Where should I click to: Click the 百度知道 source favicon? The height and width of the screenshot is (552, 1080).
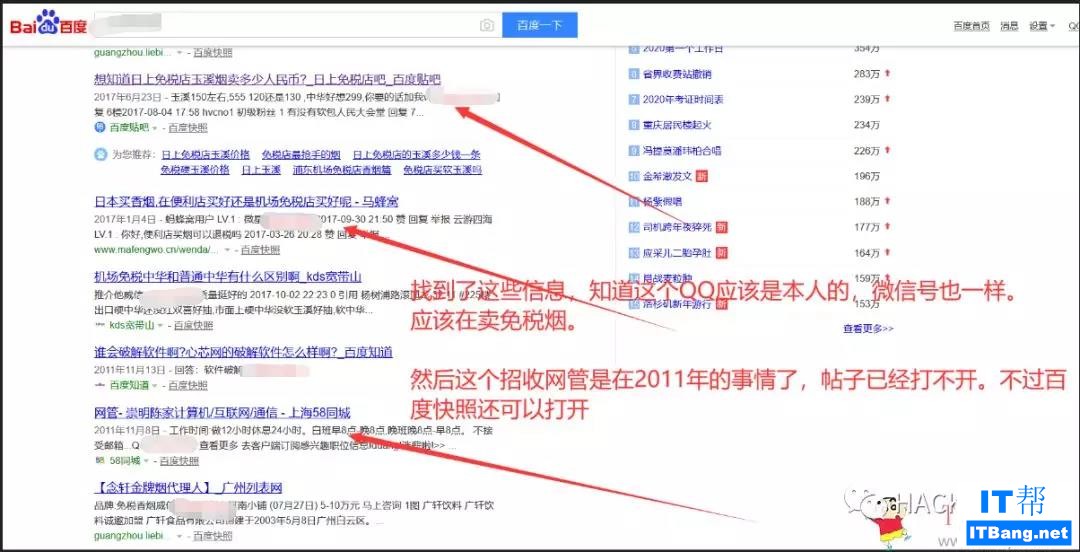(x=99, y=385)
